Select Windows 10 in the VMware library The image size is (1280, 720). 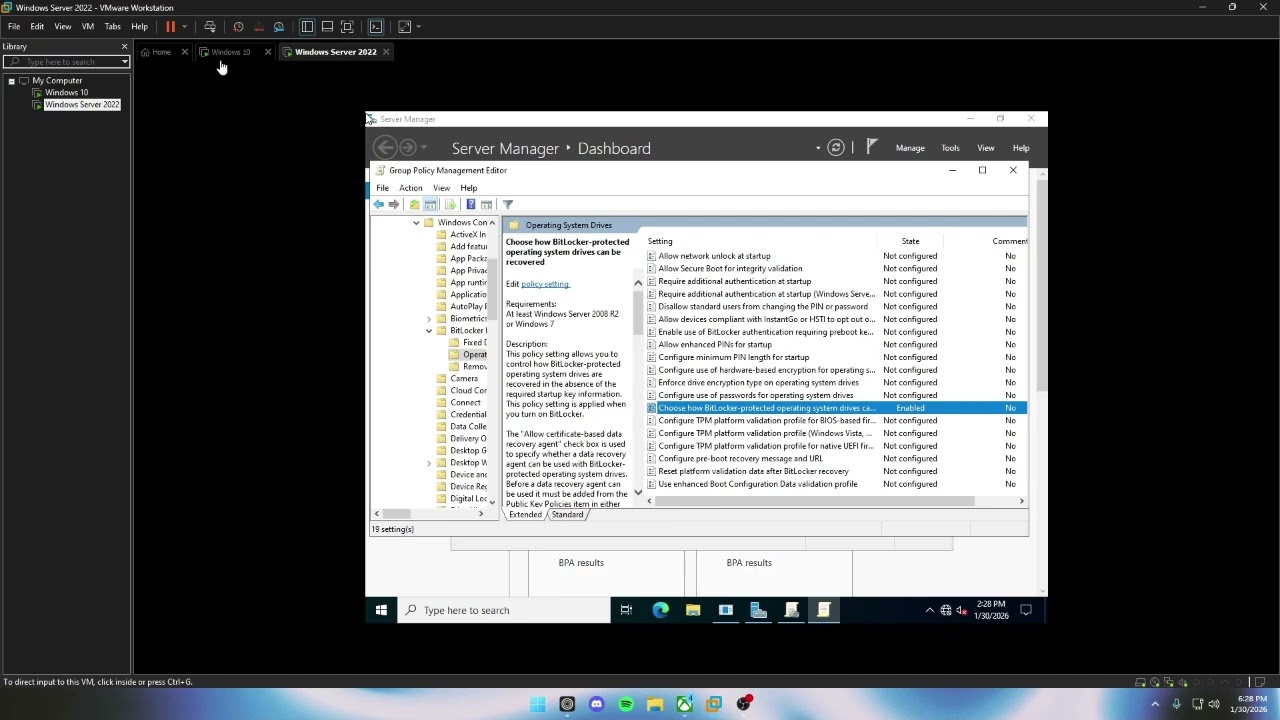[66, 93]
